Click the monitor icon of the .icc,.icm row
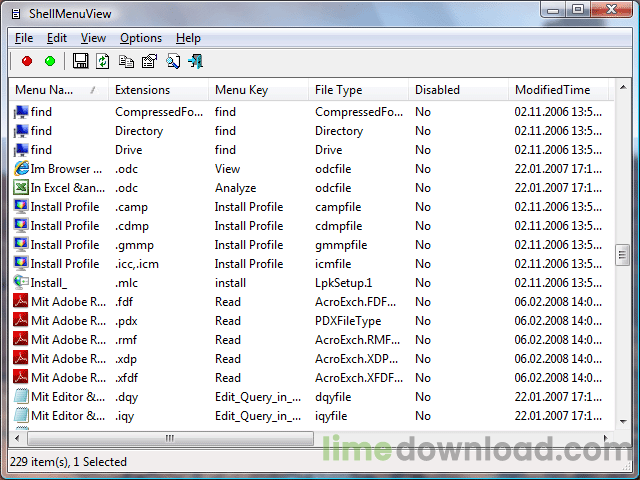 [21, 264]
